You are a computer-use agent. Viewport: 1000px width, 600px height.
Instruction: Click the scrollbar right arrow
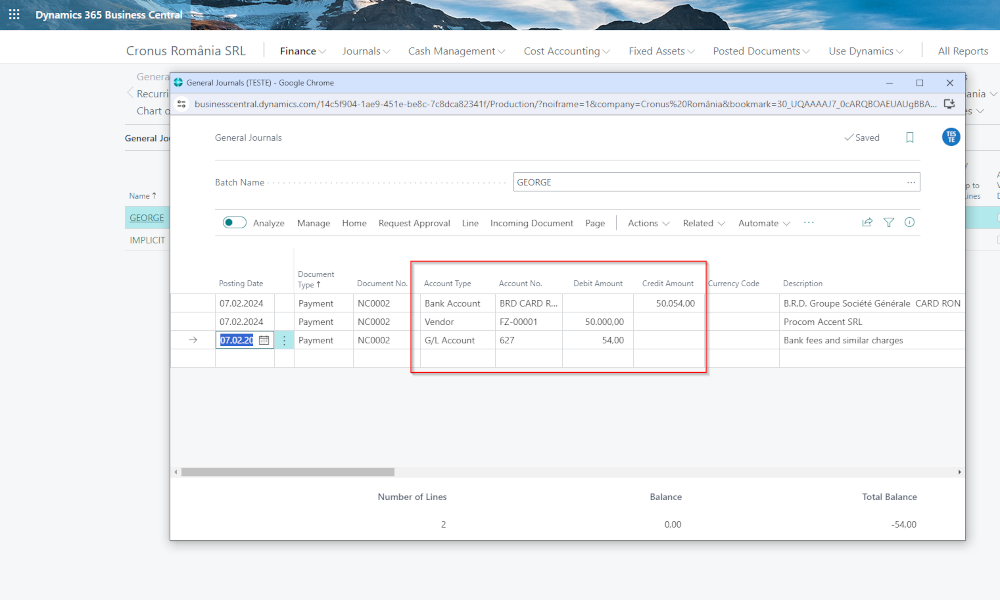tap(959, 472)
